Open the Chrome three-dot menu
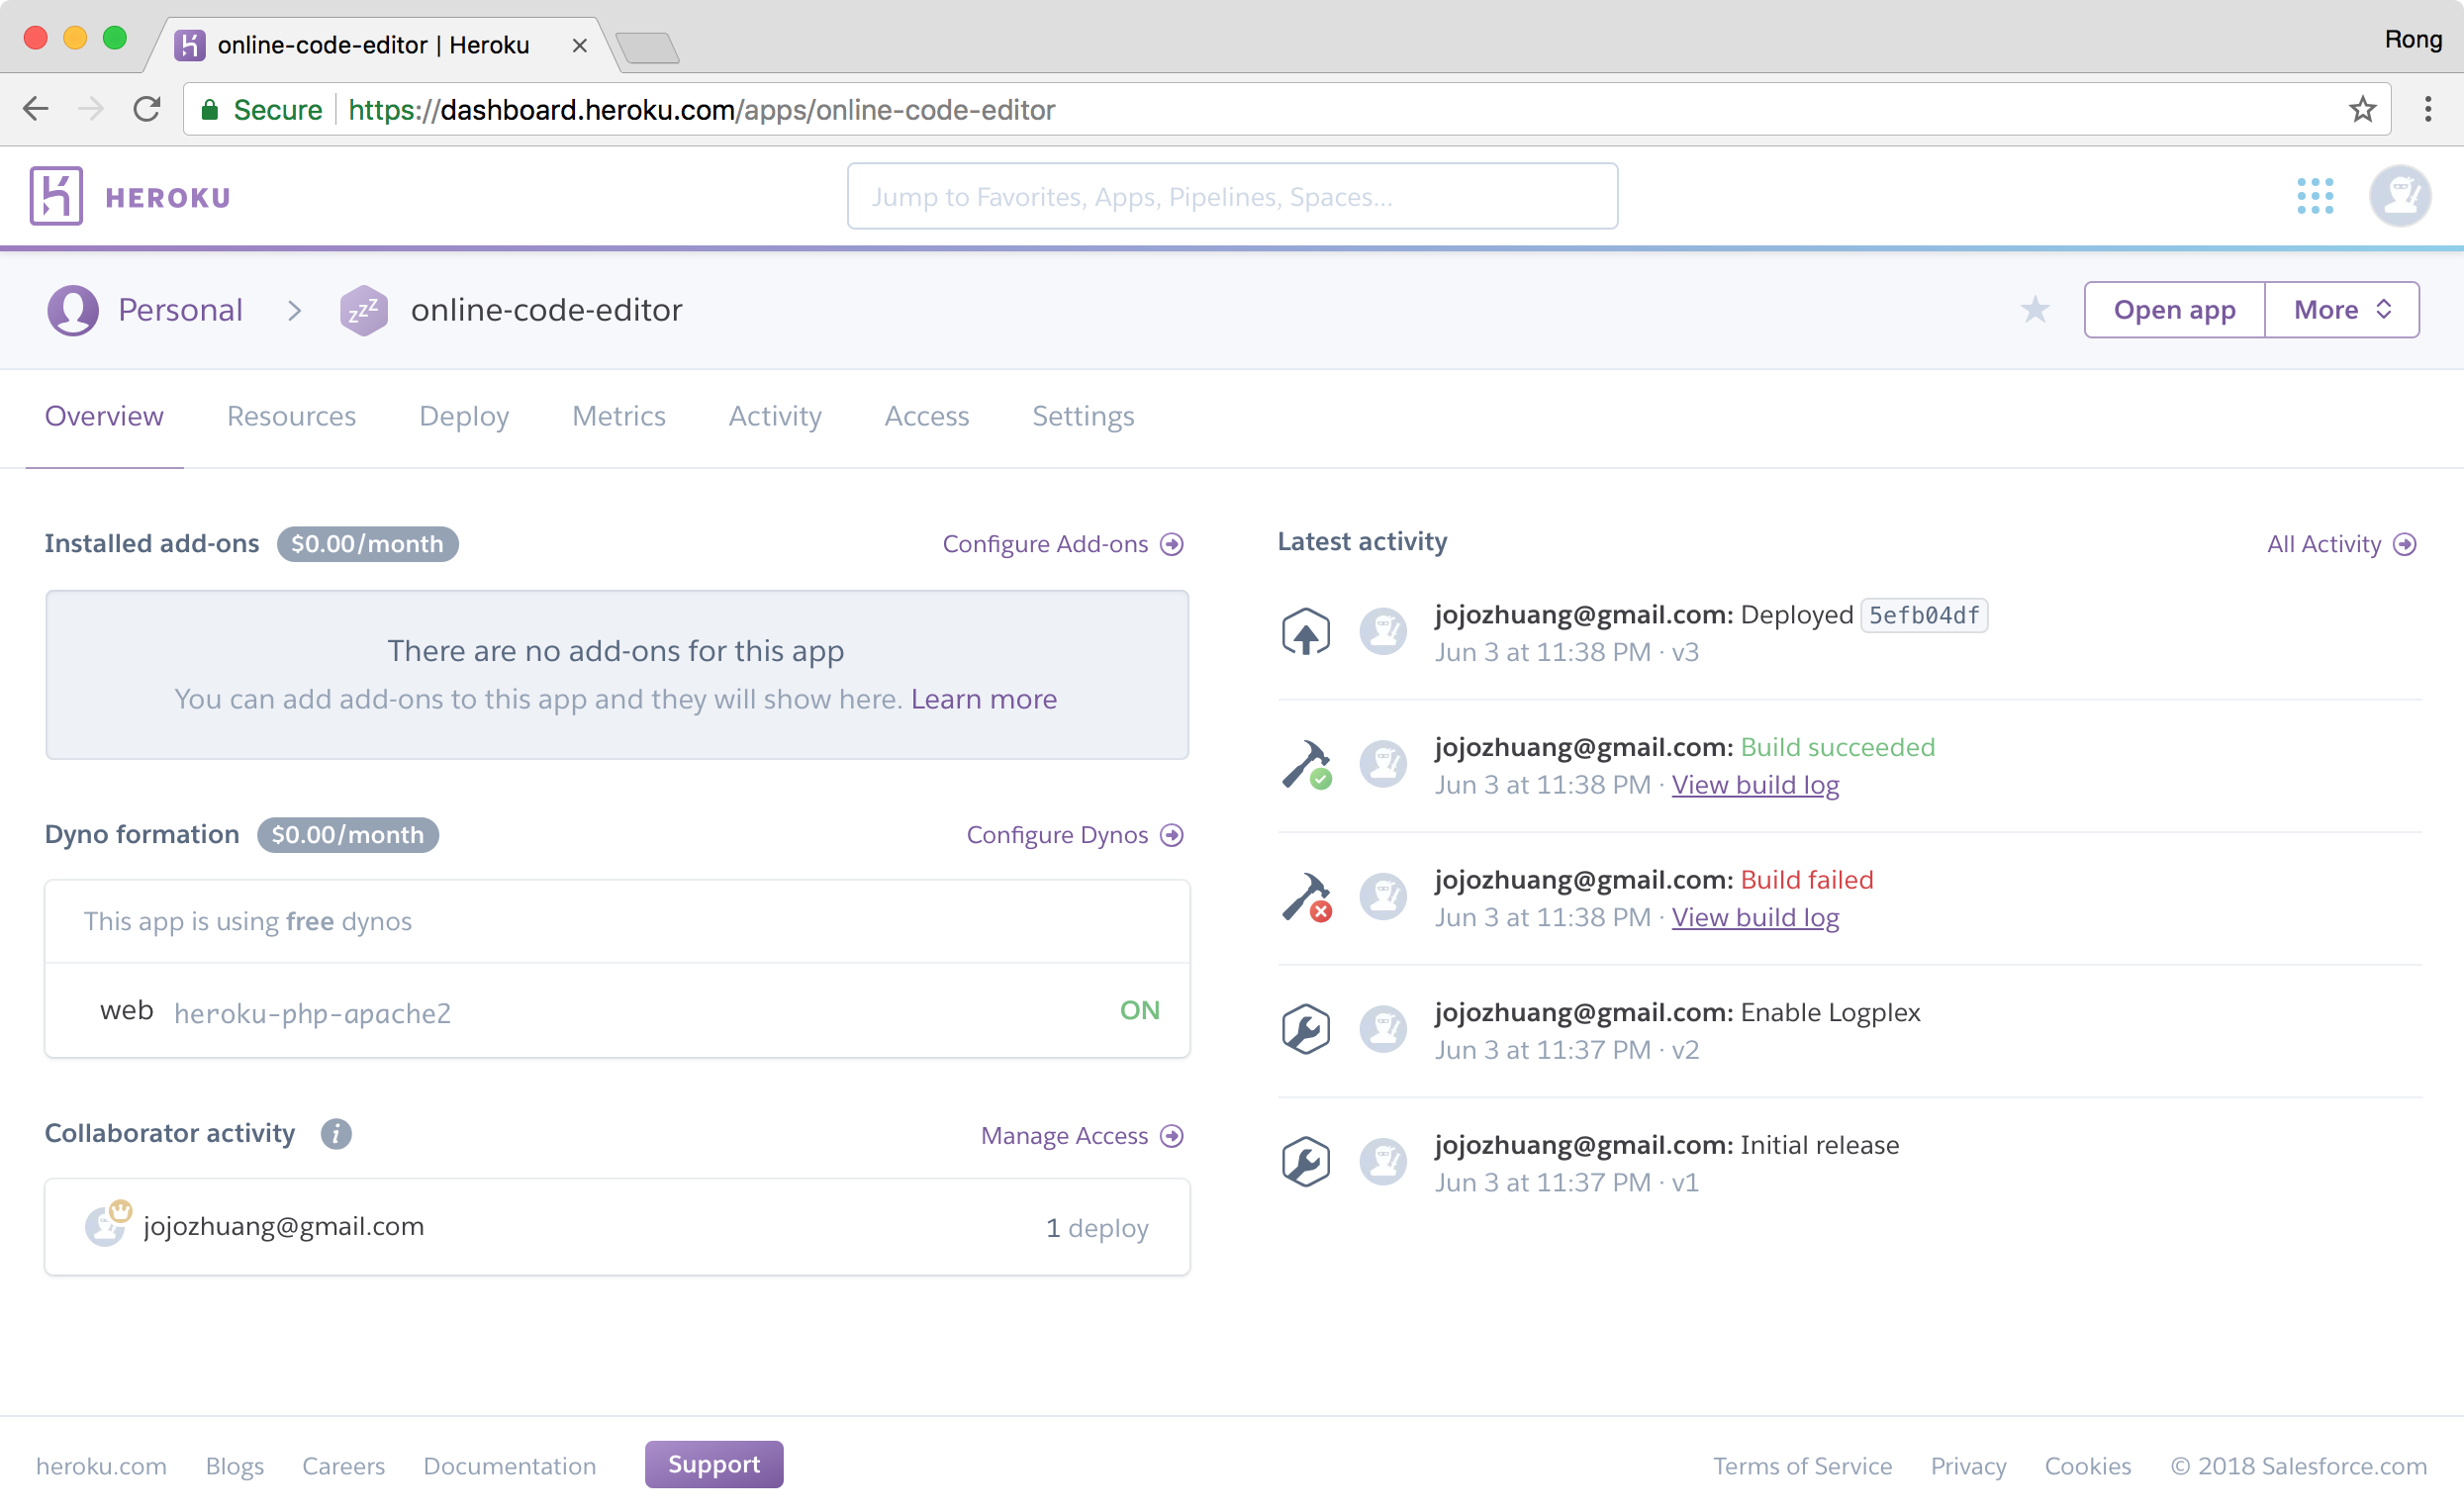2464x1512 pixels. [x=2428, y=109]
